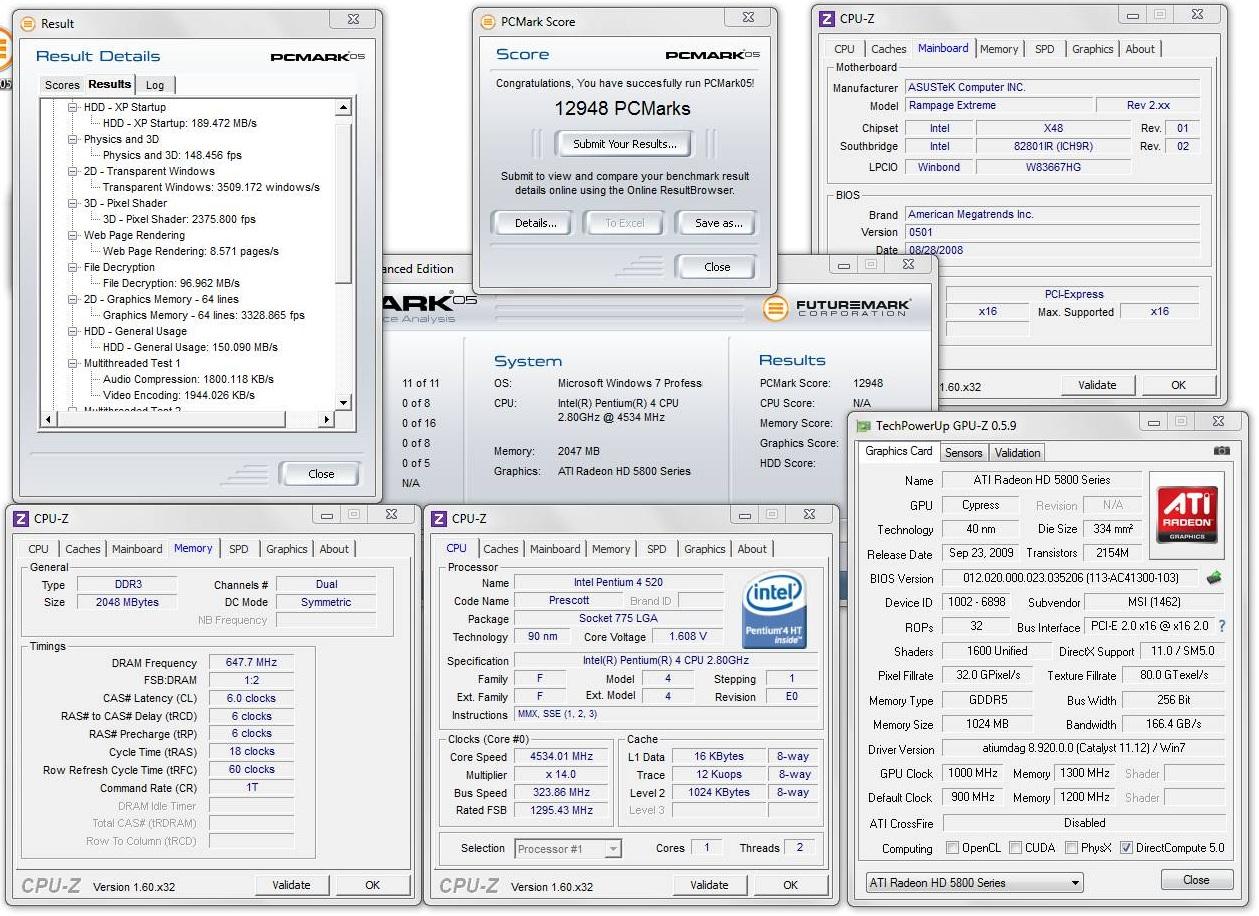Switch to Caches tab in CPU-Z Mainboard window

coord(888,49)
